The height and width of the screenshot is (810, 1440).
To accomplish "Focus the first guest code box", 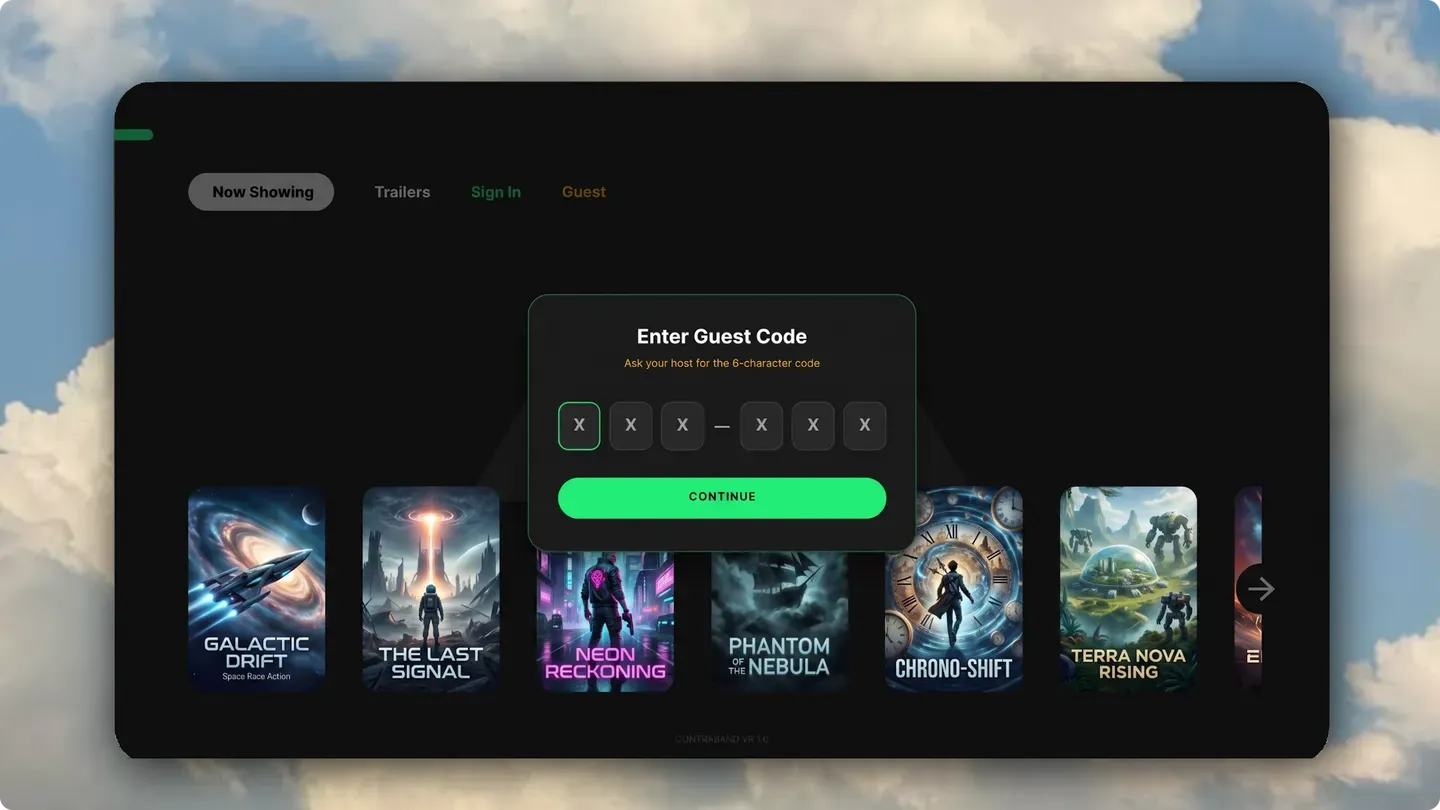I will coord(579,426).
